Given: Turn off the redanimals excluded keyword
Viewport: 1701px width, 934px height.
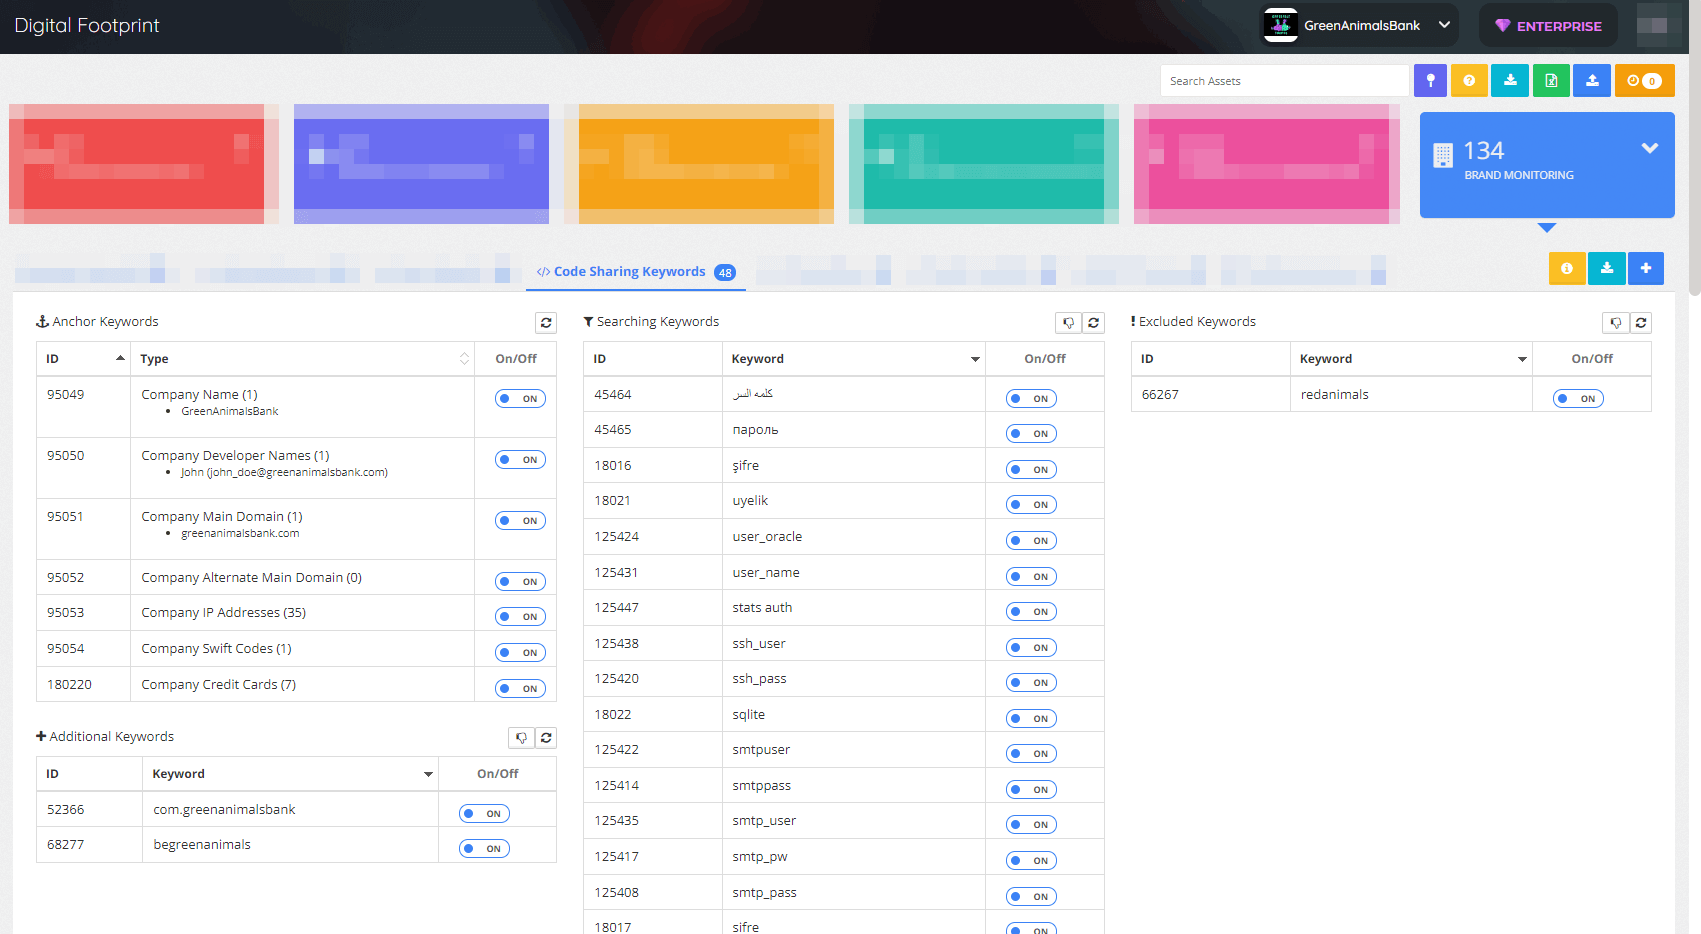Looking at the screenshot, I should tap(1578, 397).
